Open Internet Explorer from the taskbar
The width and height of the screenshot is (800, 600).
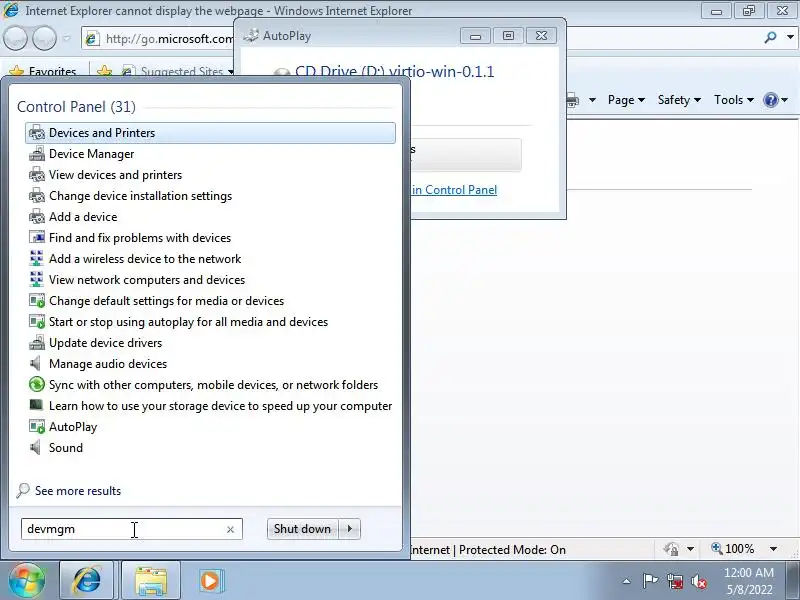click(87, 580)
